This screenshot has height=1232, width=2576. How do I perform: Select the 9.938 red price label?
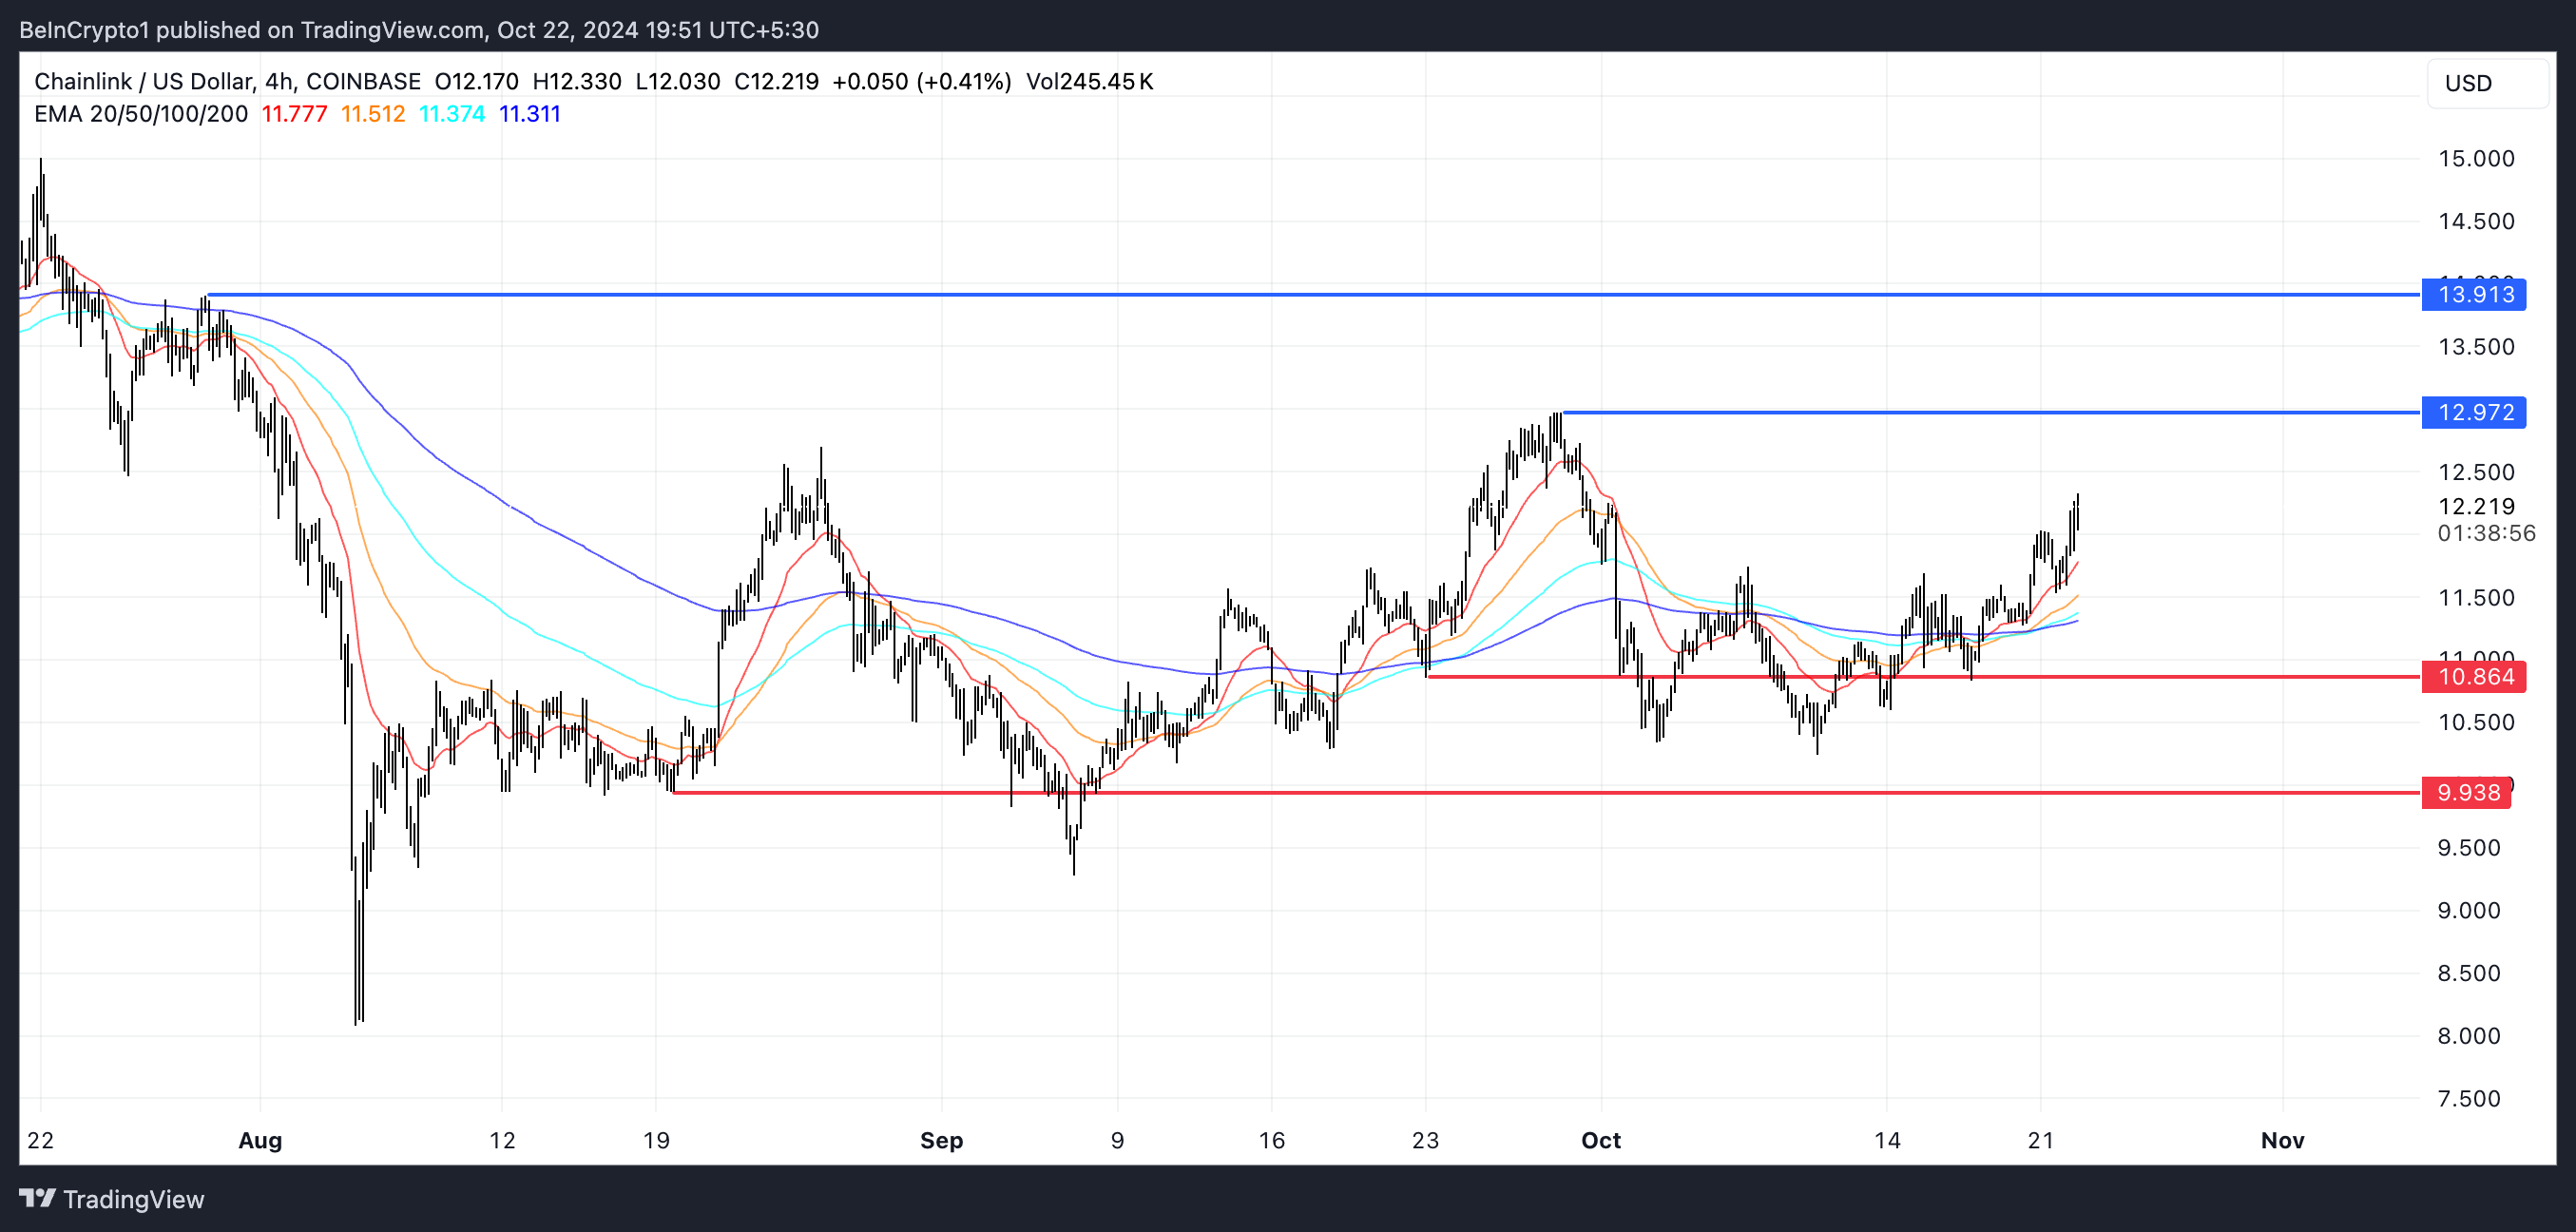click(x=2467, y=793)
